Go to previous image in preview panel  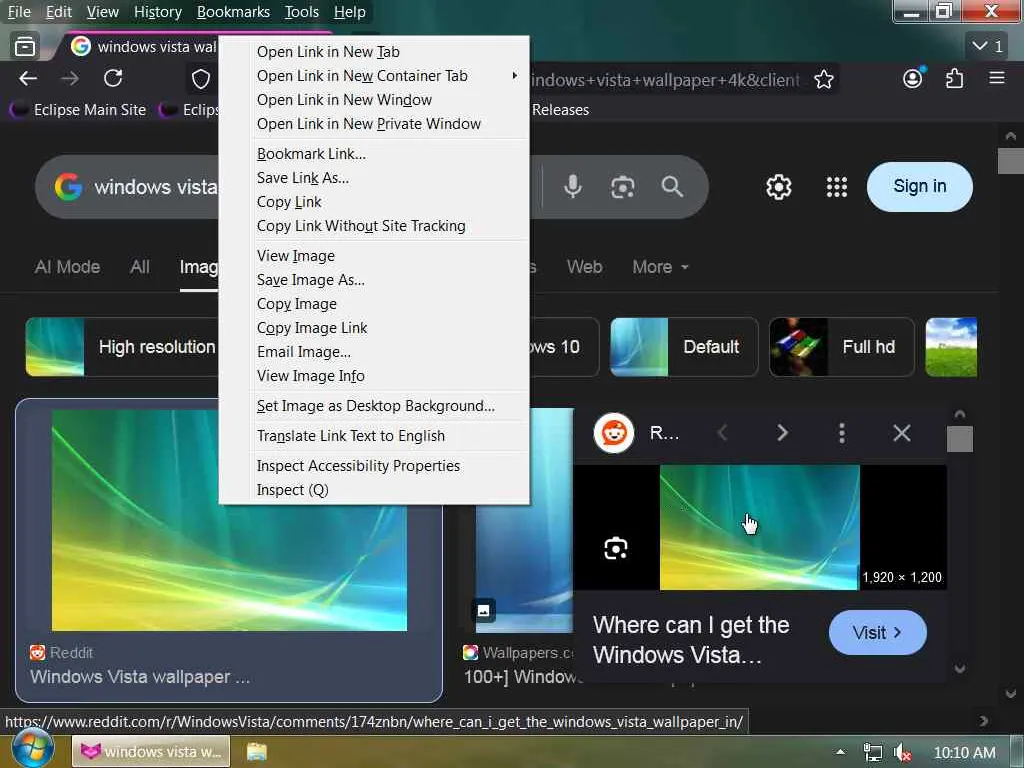pyautogui.click(x=722, y=432)
